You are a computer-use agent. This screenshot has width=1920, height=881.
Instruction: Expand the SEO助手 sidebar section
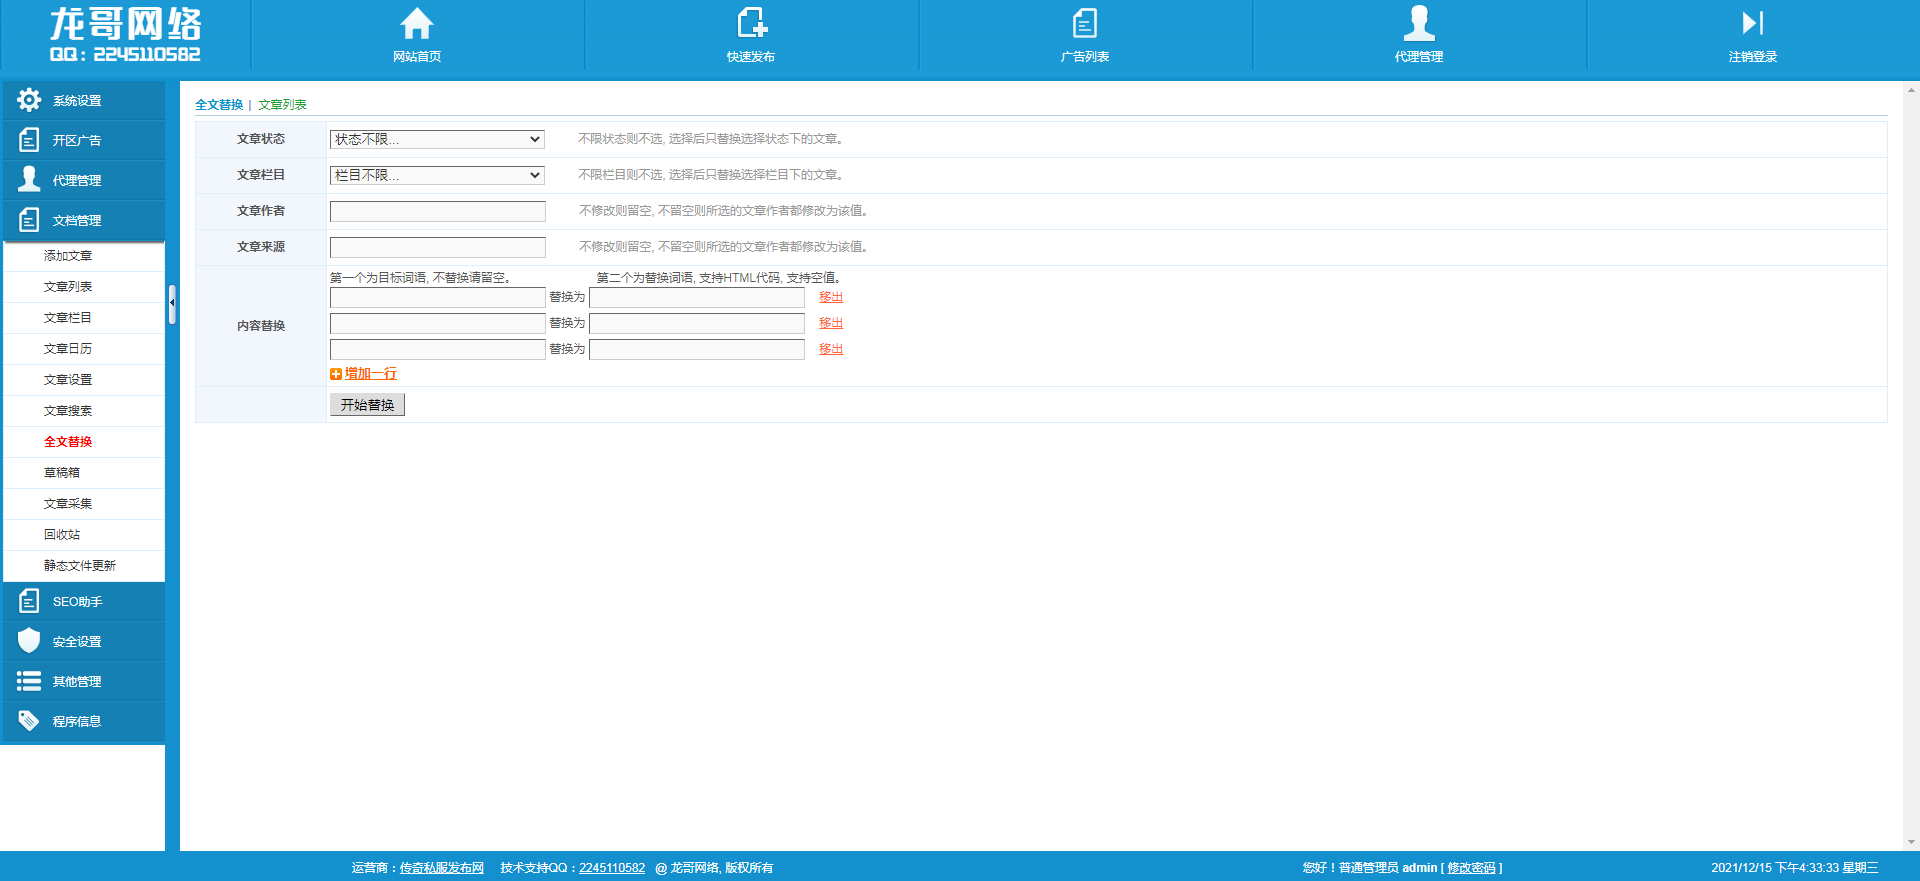84,602
